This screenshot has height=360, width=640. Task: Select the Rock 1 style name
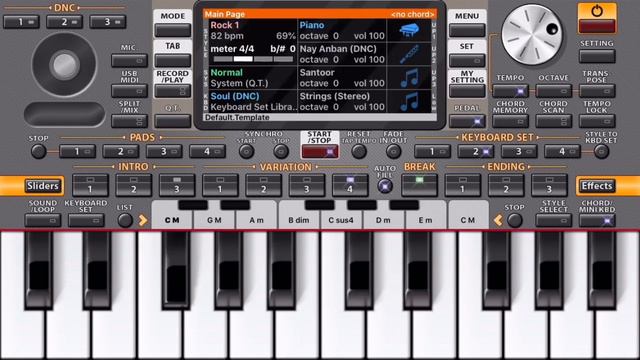[224, 25]
